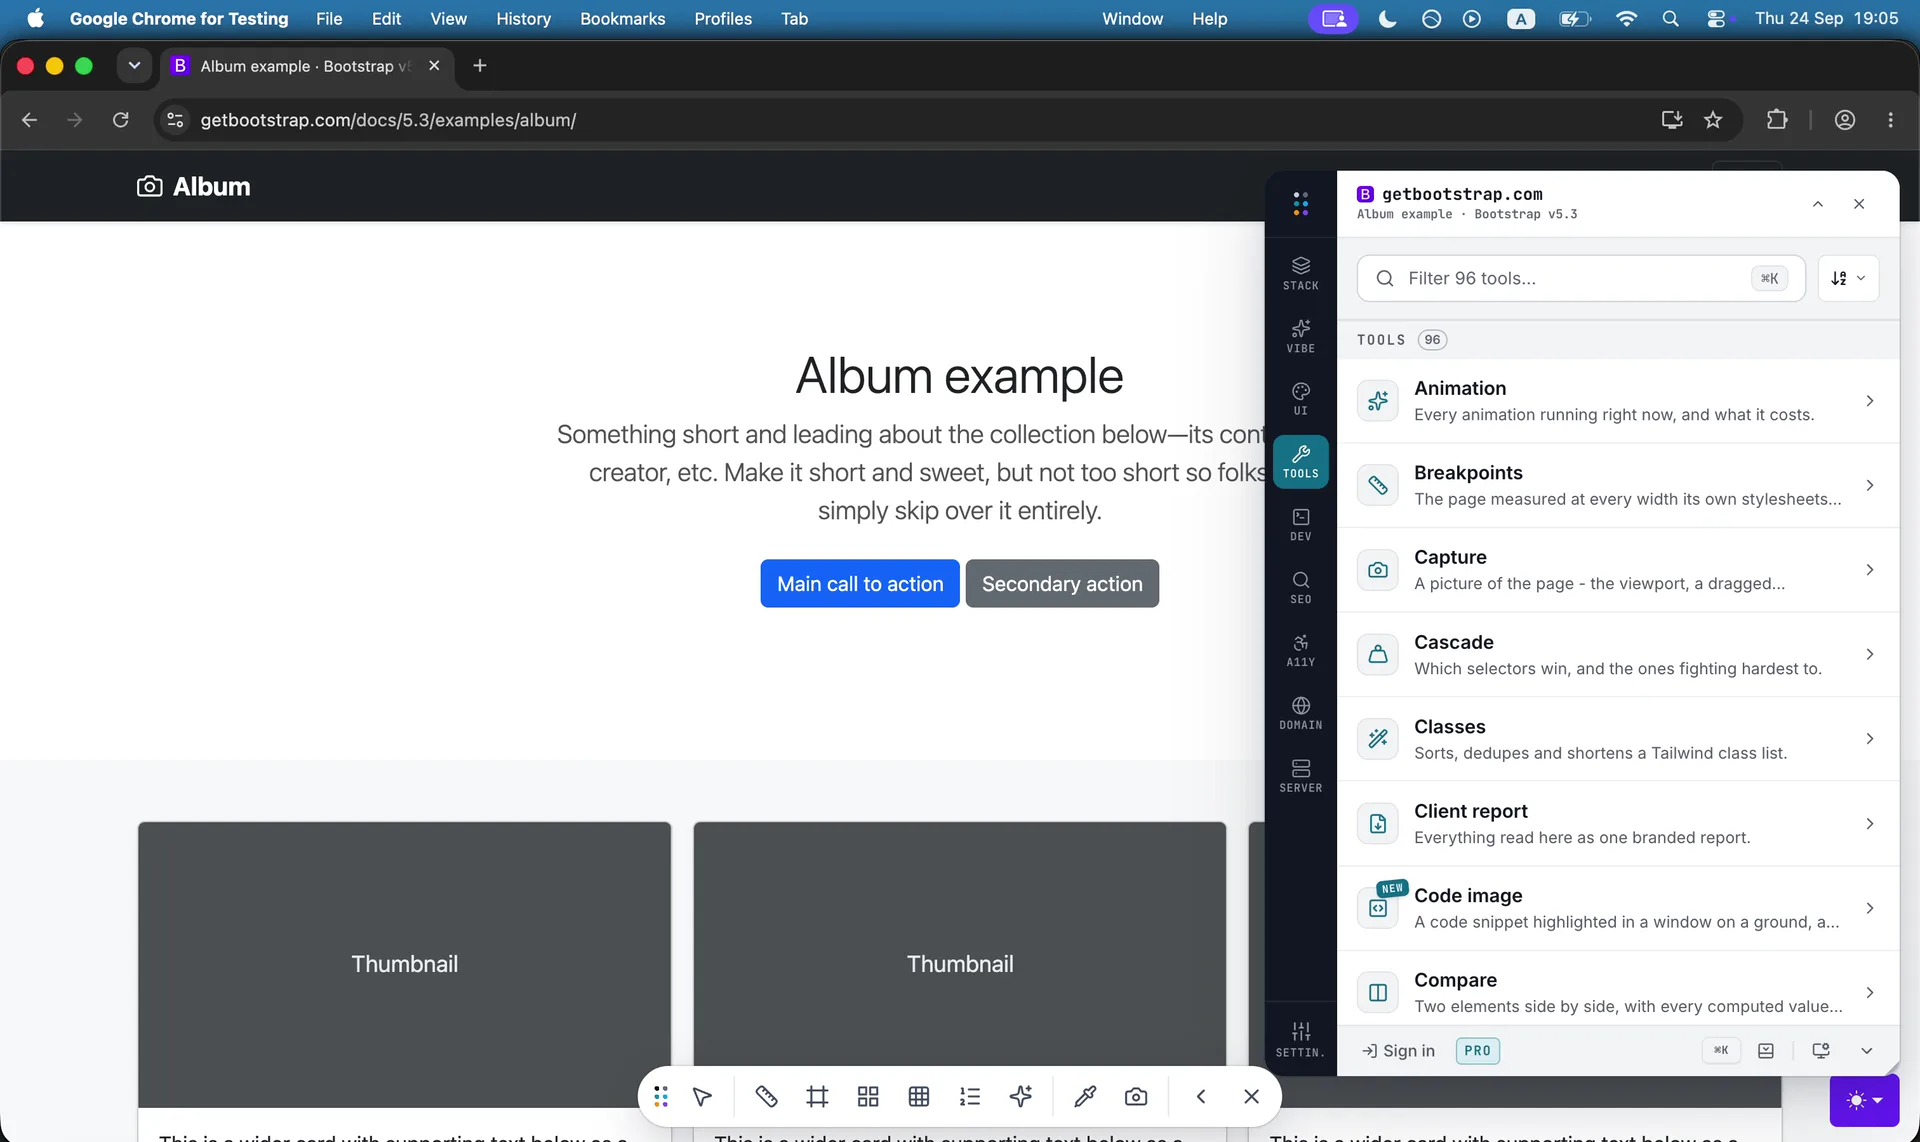Open a new browser tab
Viewport: 1920px width, 1142px height.
pyautogui.click(x=480, y=66)
